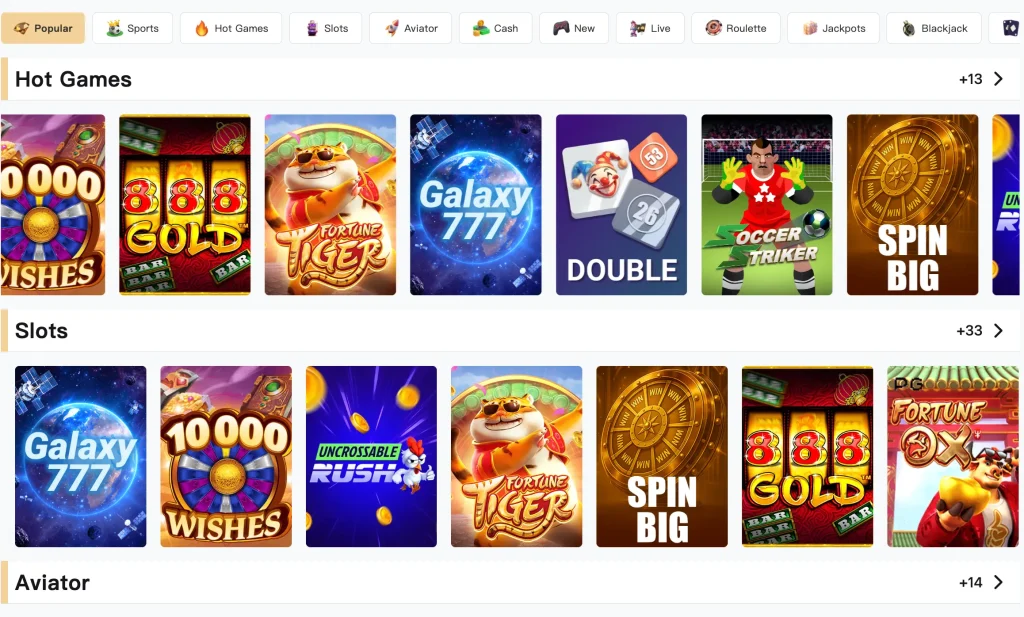Open the Aviator category tab
This screenshot has width=1024, height=617.
pyautogui.click(x=410, y=28)
